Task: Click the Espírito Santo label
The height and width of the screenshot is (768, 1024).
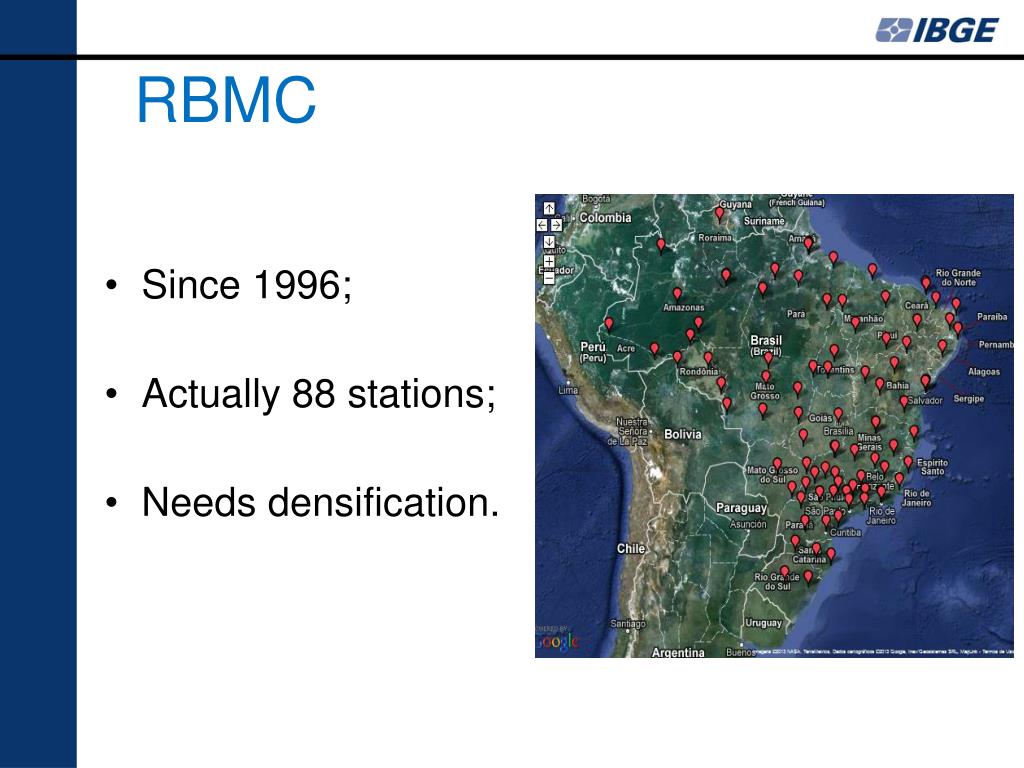Action: (x=933, y=467)
